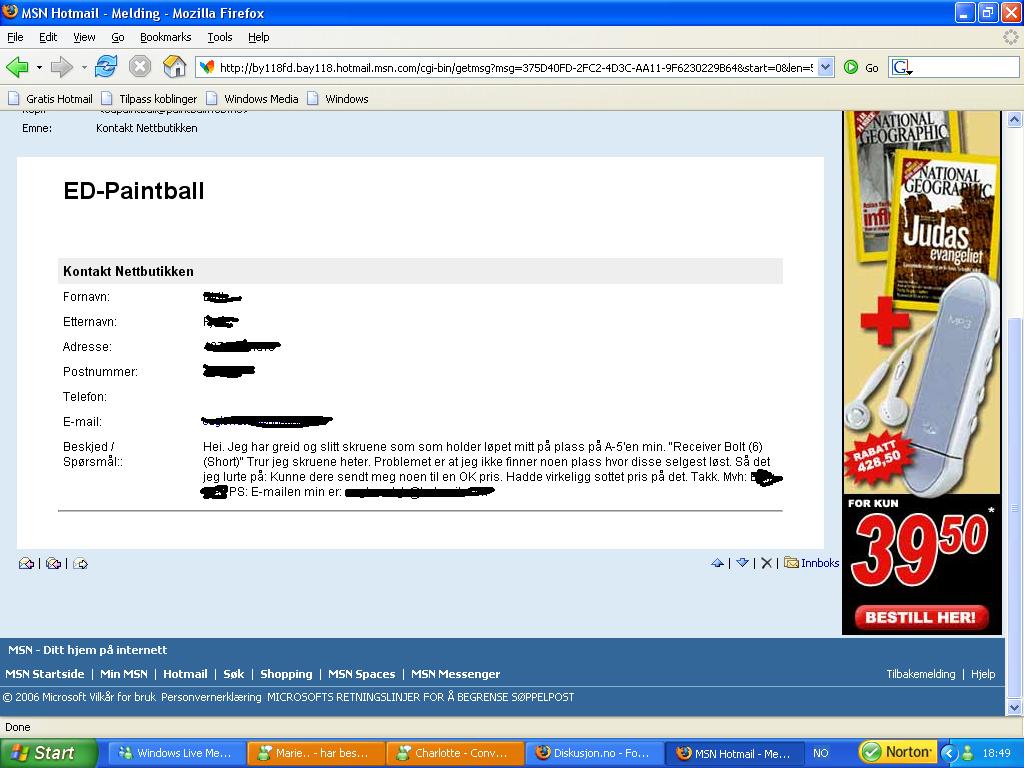The width and height of the screenshot is (1024, 768).
Task: Switch to Diskusjon.no Firefox taskbar item
Action: [595, 753]
